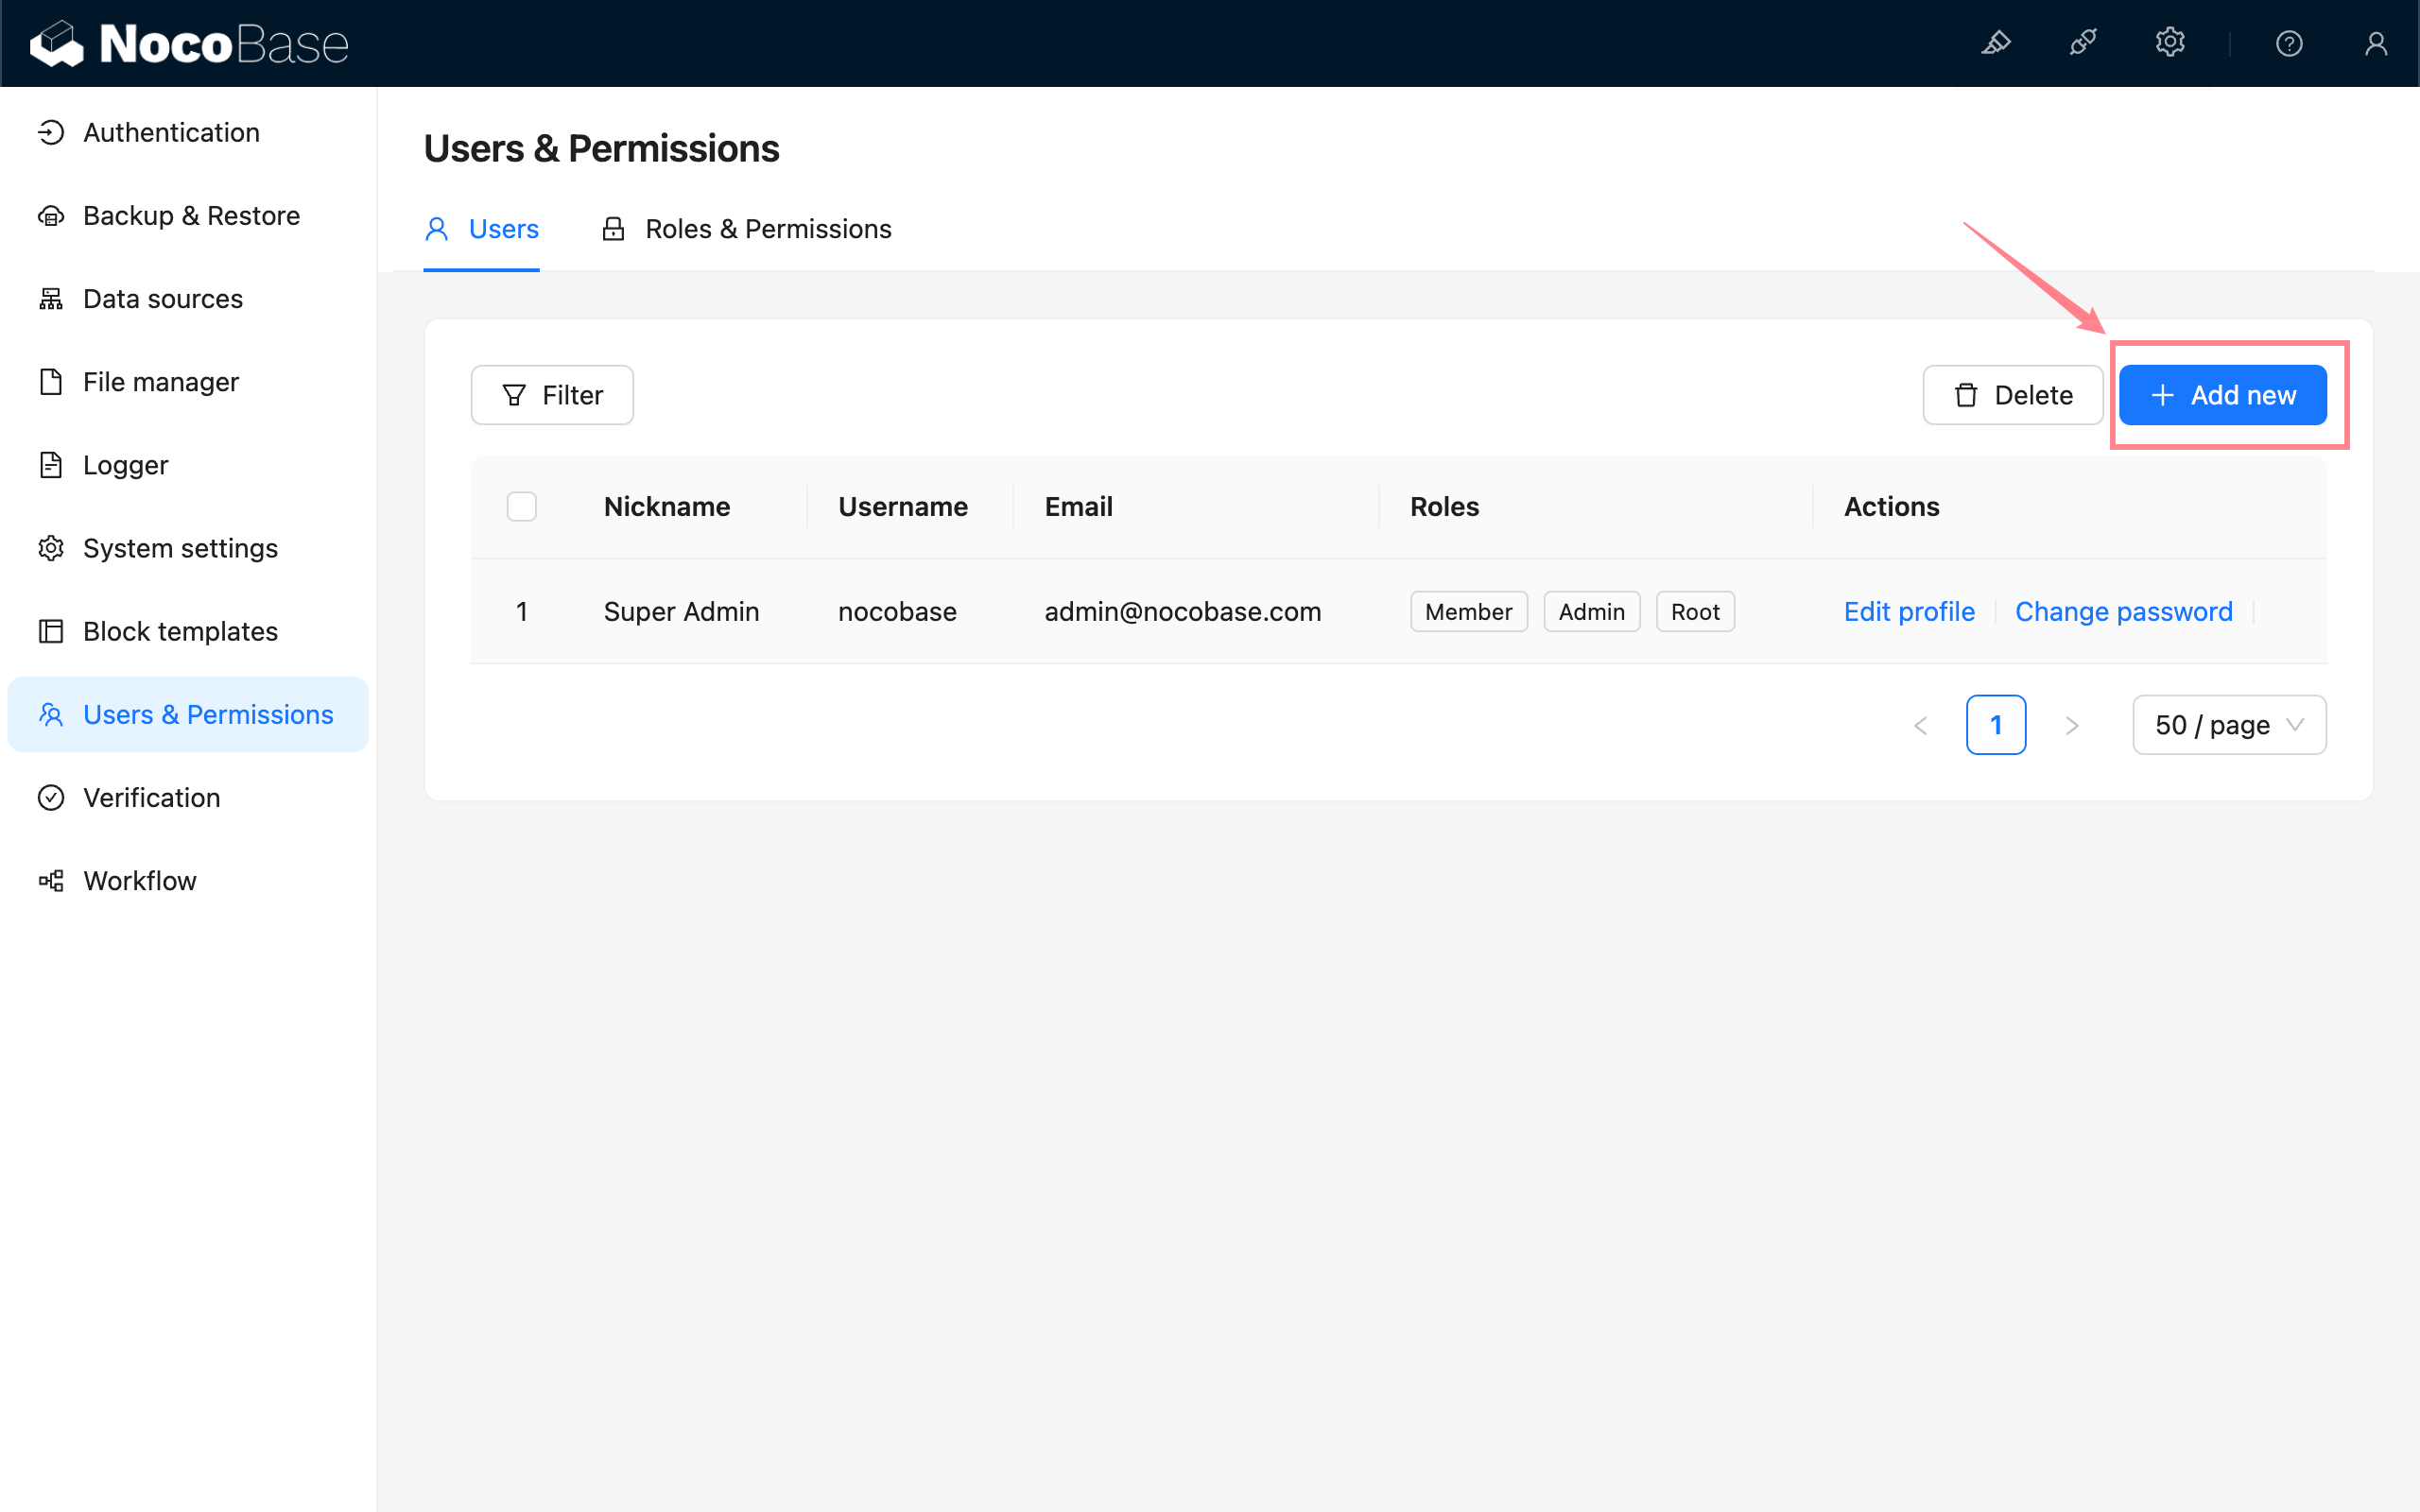The image size is (2420, 1512).
Task: Click the Add new button
Action: tap(2222, 395)
